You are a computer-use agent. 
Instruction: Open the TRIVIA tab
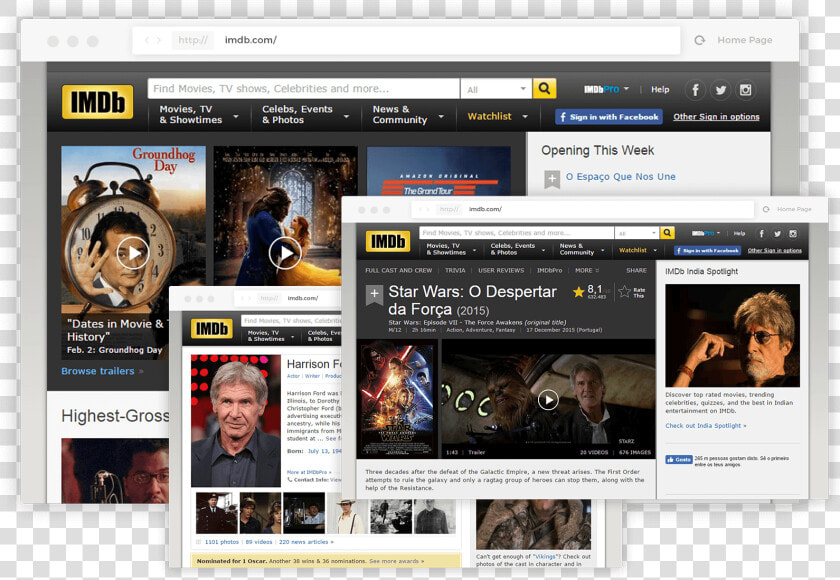tap(455, 270)
